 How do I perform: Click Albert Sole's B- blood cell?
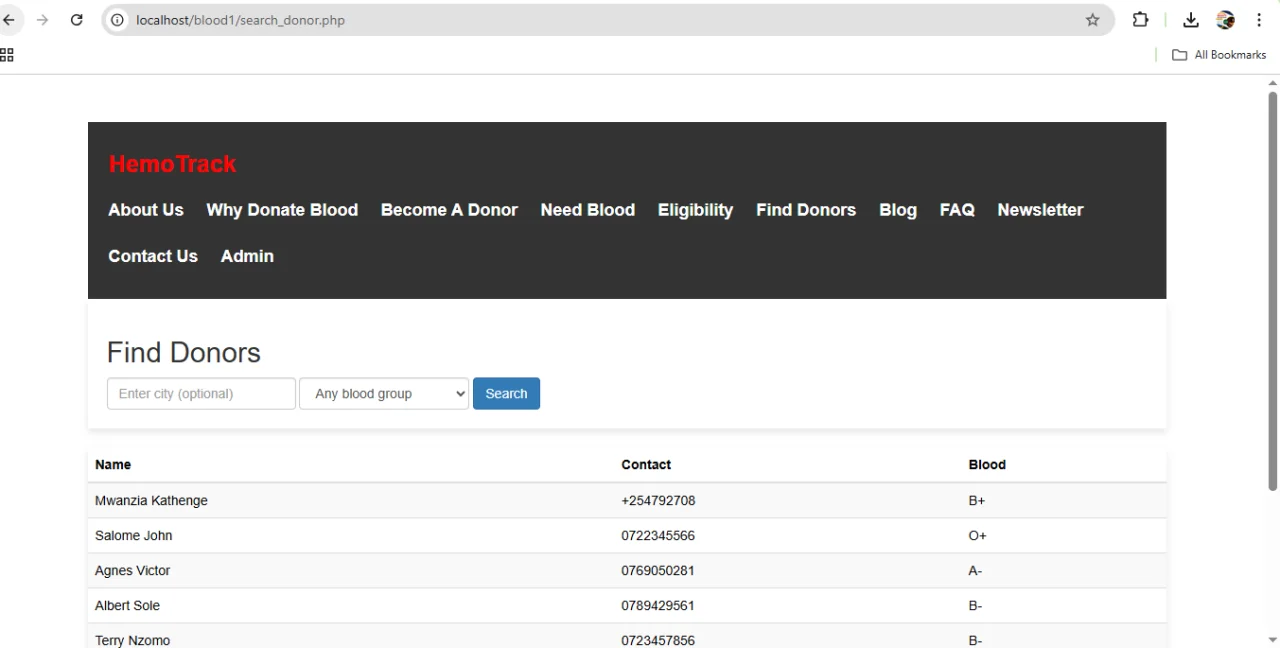(x=976, y=605)
